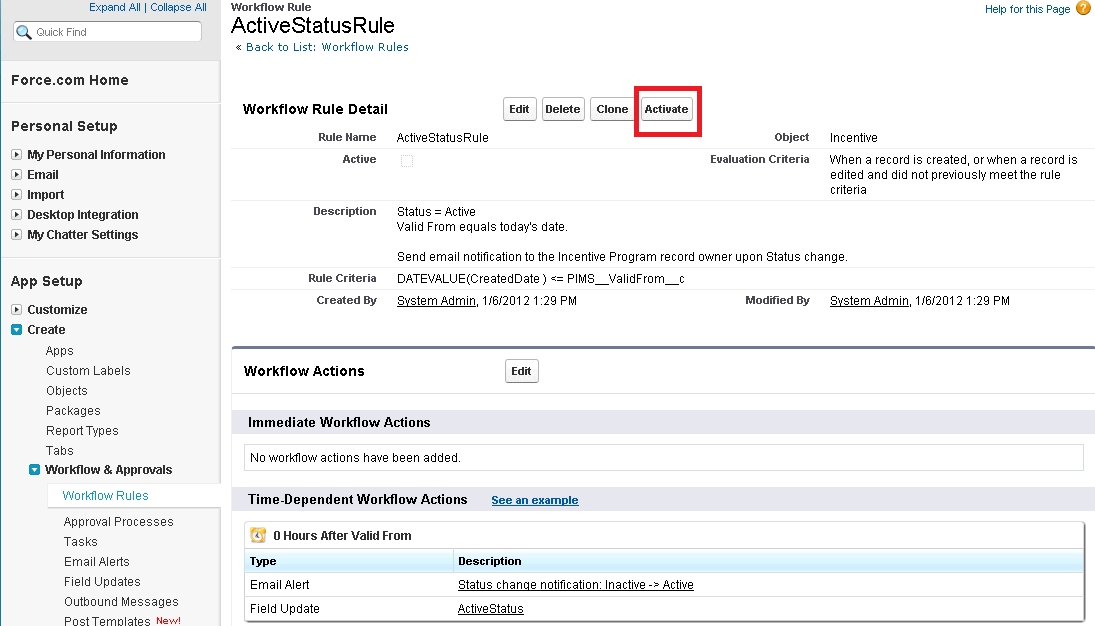The image size is (1095, 626).
Task: Expand the Email setup section
Action: [x=16, y=175]
